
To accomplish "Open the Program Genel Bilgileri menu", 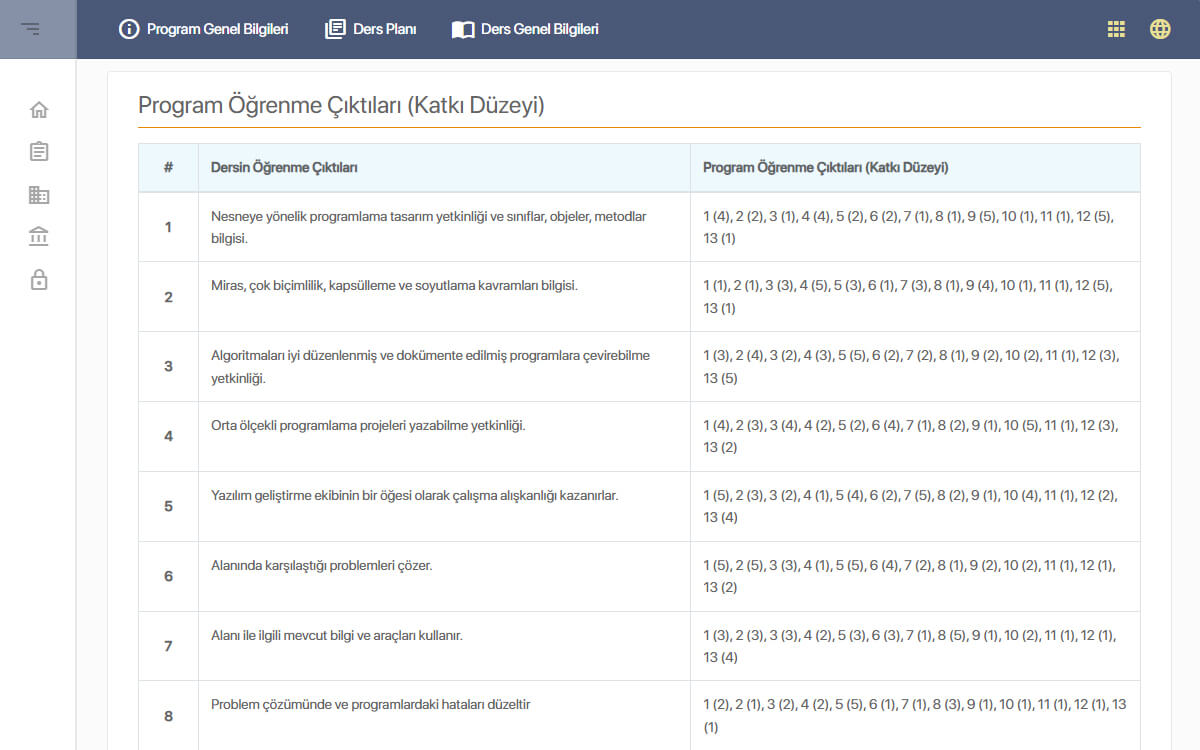I will pos(203,29).
